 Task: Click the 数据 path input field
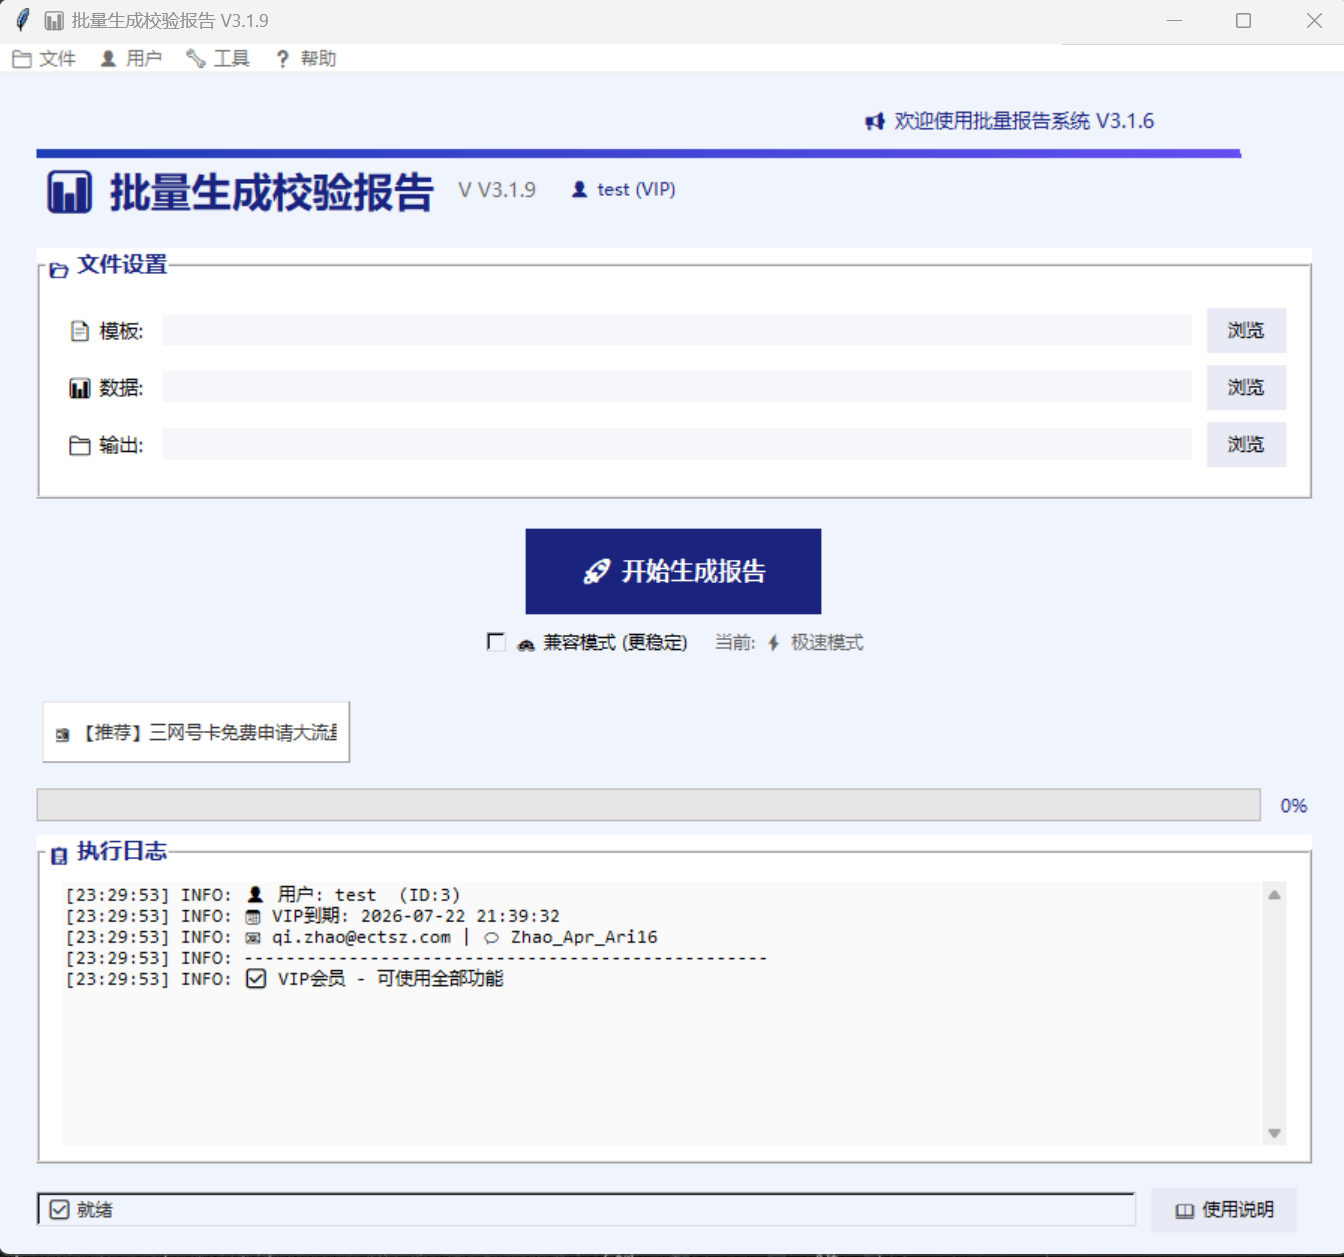point(677,387)
